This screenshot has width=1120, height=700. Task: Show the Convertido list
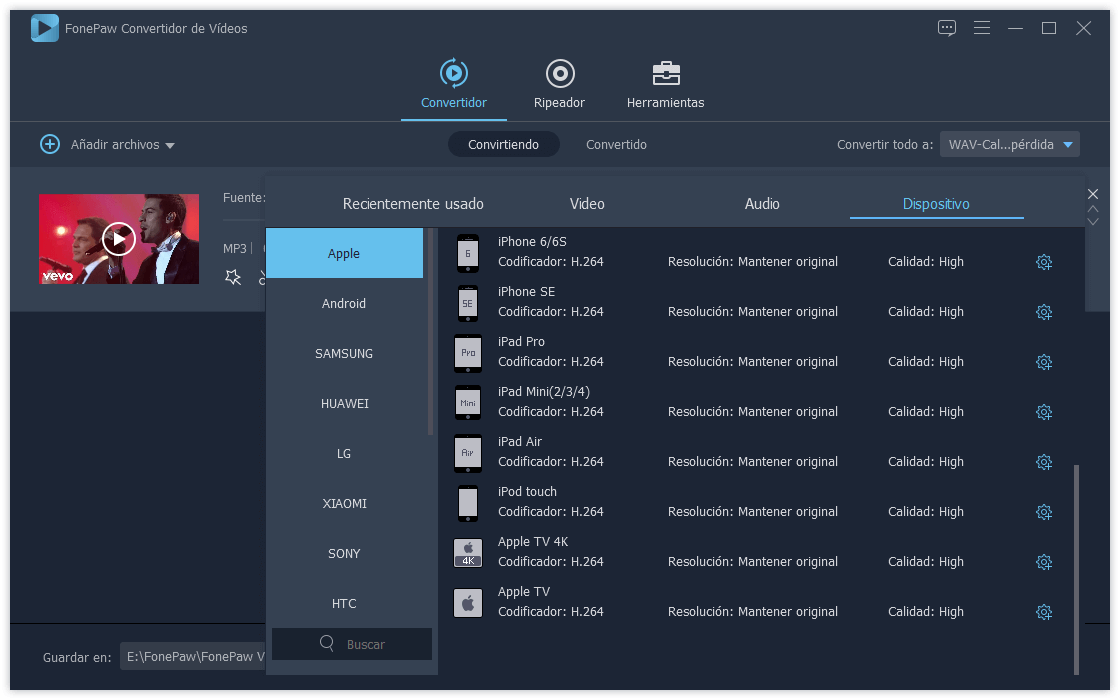(616, 144)
